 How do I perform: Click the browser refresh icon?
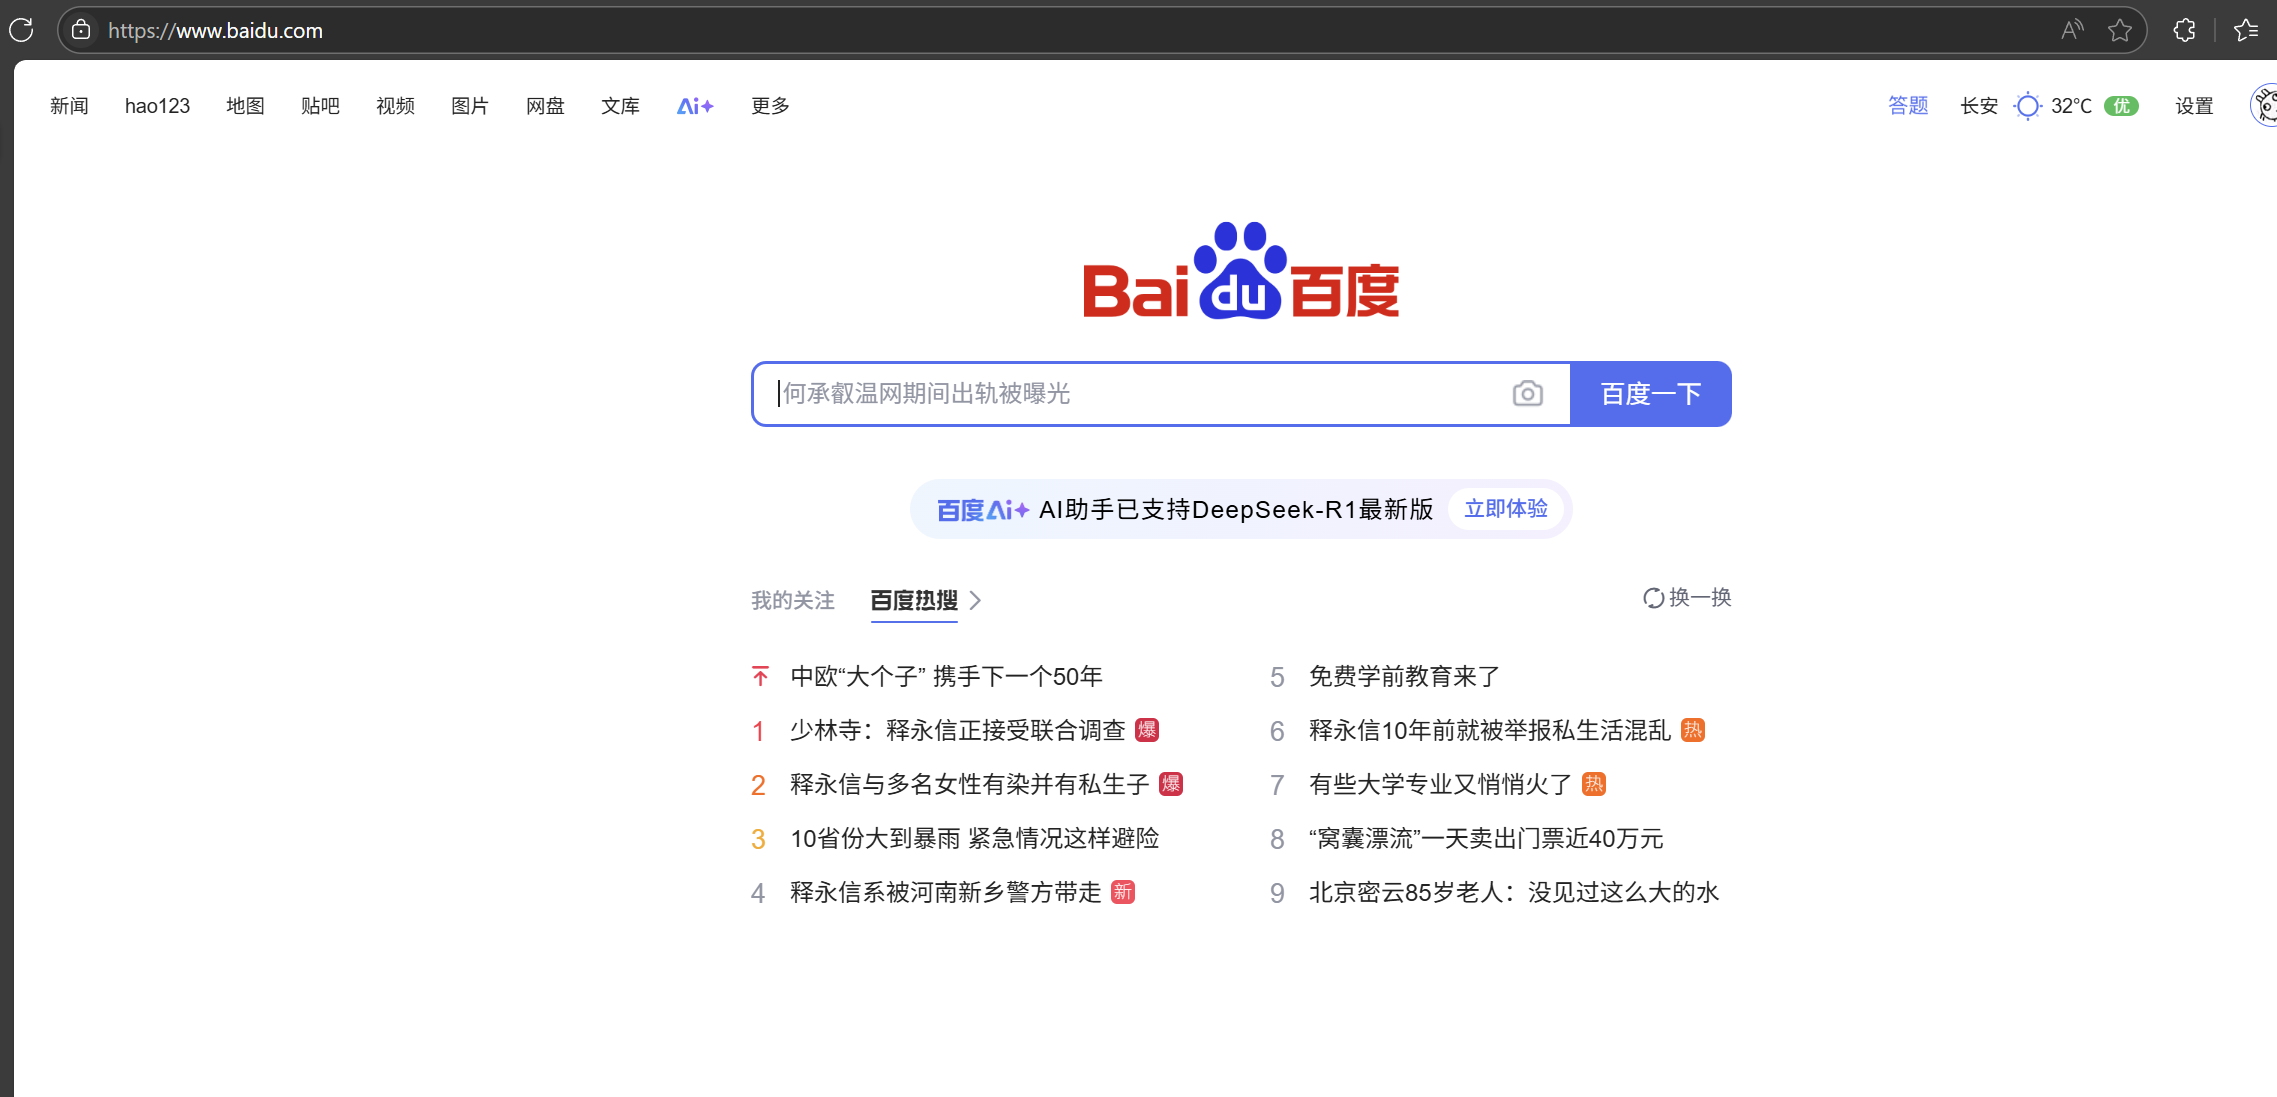[21, 30]
